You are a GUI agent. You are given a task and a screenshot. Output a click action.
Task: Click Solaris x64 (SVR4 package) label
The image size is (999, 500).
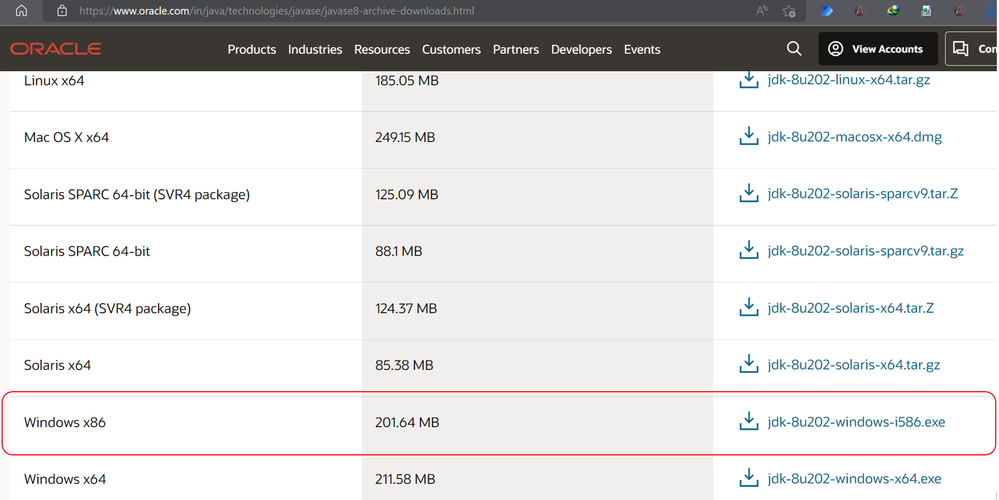pyautogui.click(x=107, y=308)
